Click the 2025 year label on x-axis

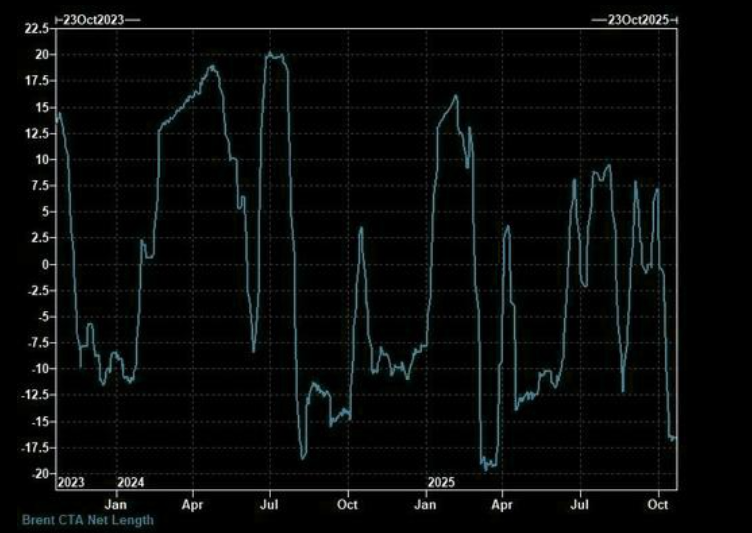click(x=441, y=482)
